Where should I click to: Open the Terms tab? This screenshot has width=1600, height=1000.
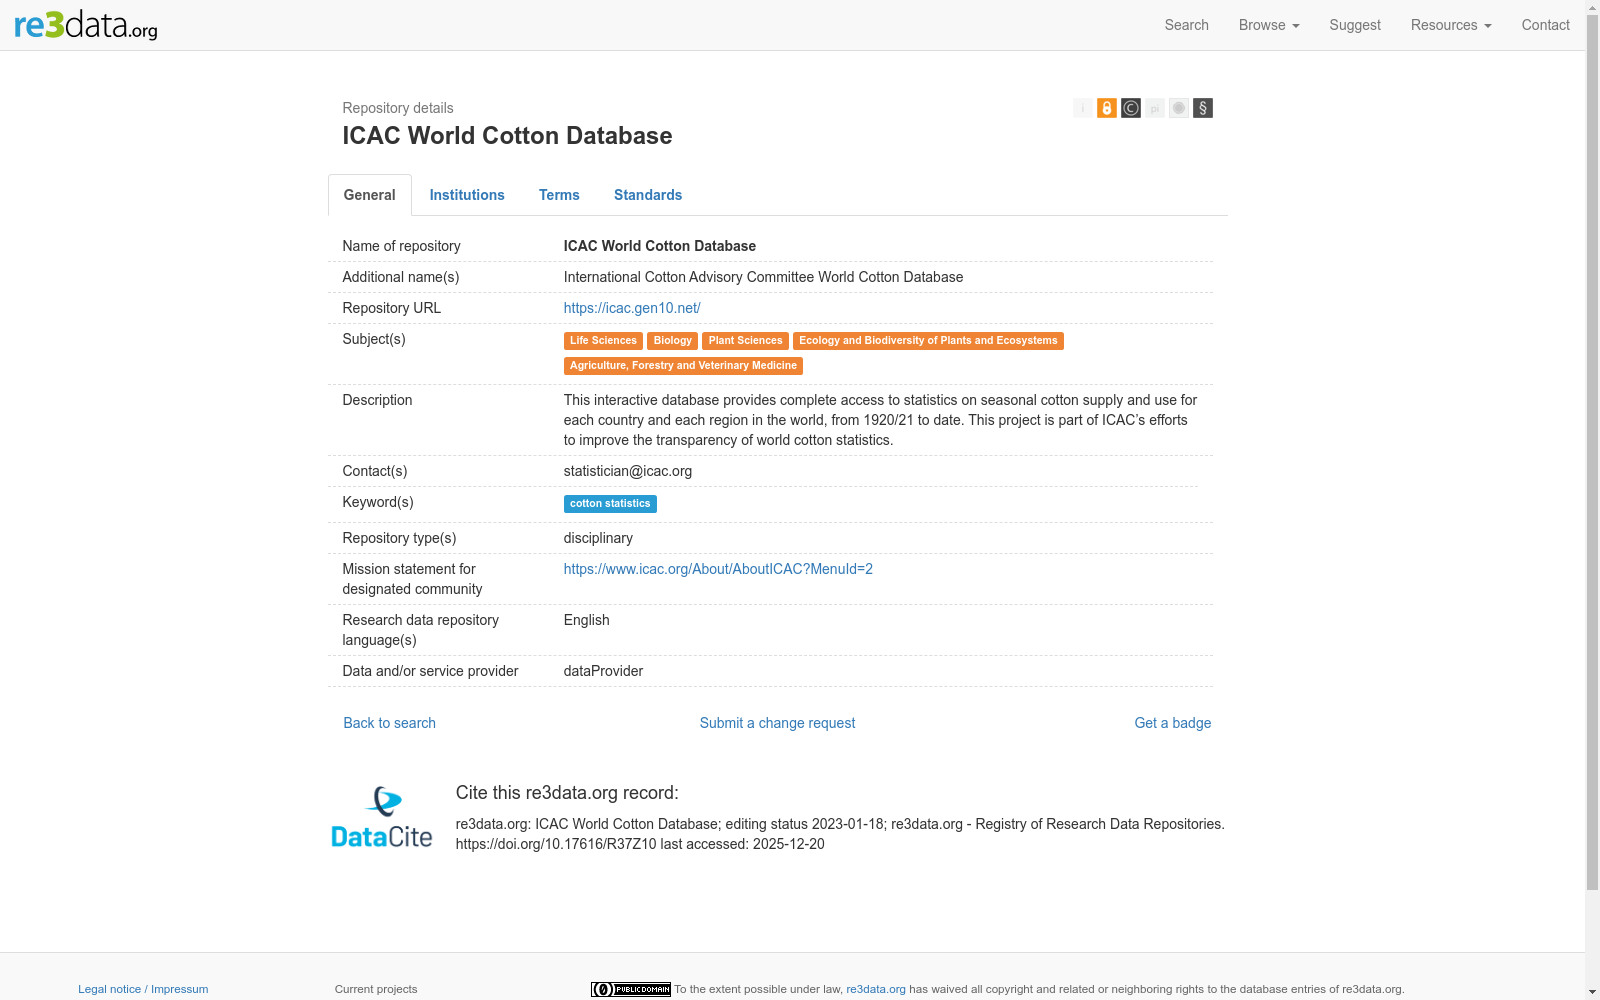point(559,195)
